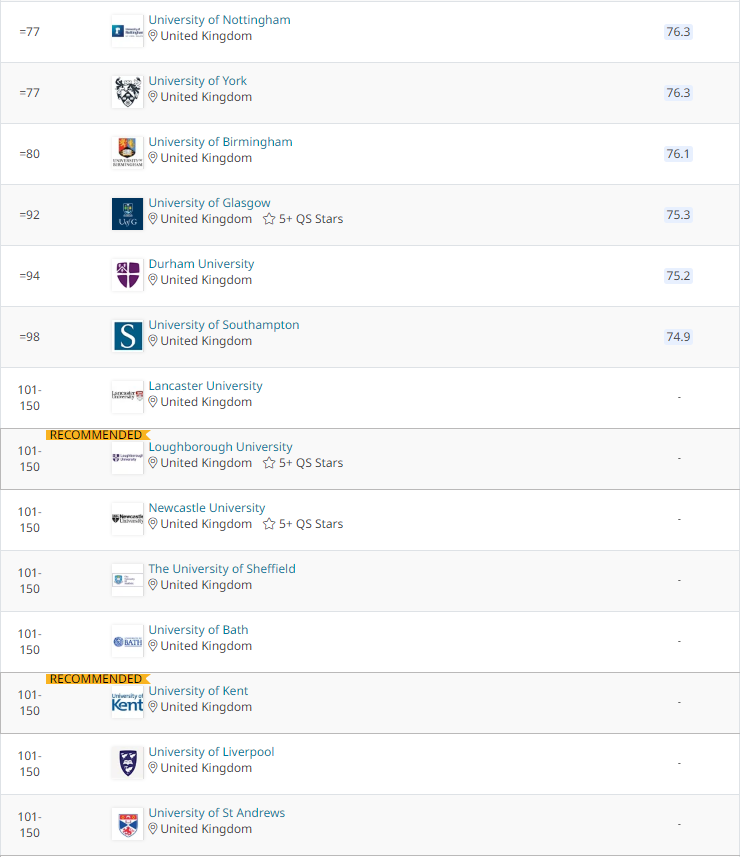Click 'United Kingdom' under University of Liverpool
Image resolution: width=740 pixels, height=857 pixels.
[x=206, y=768]
